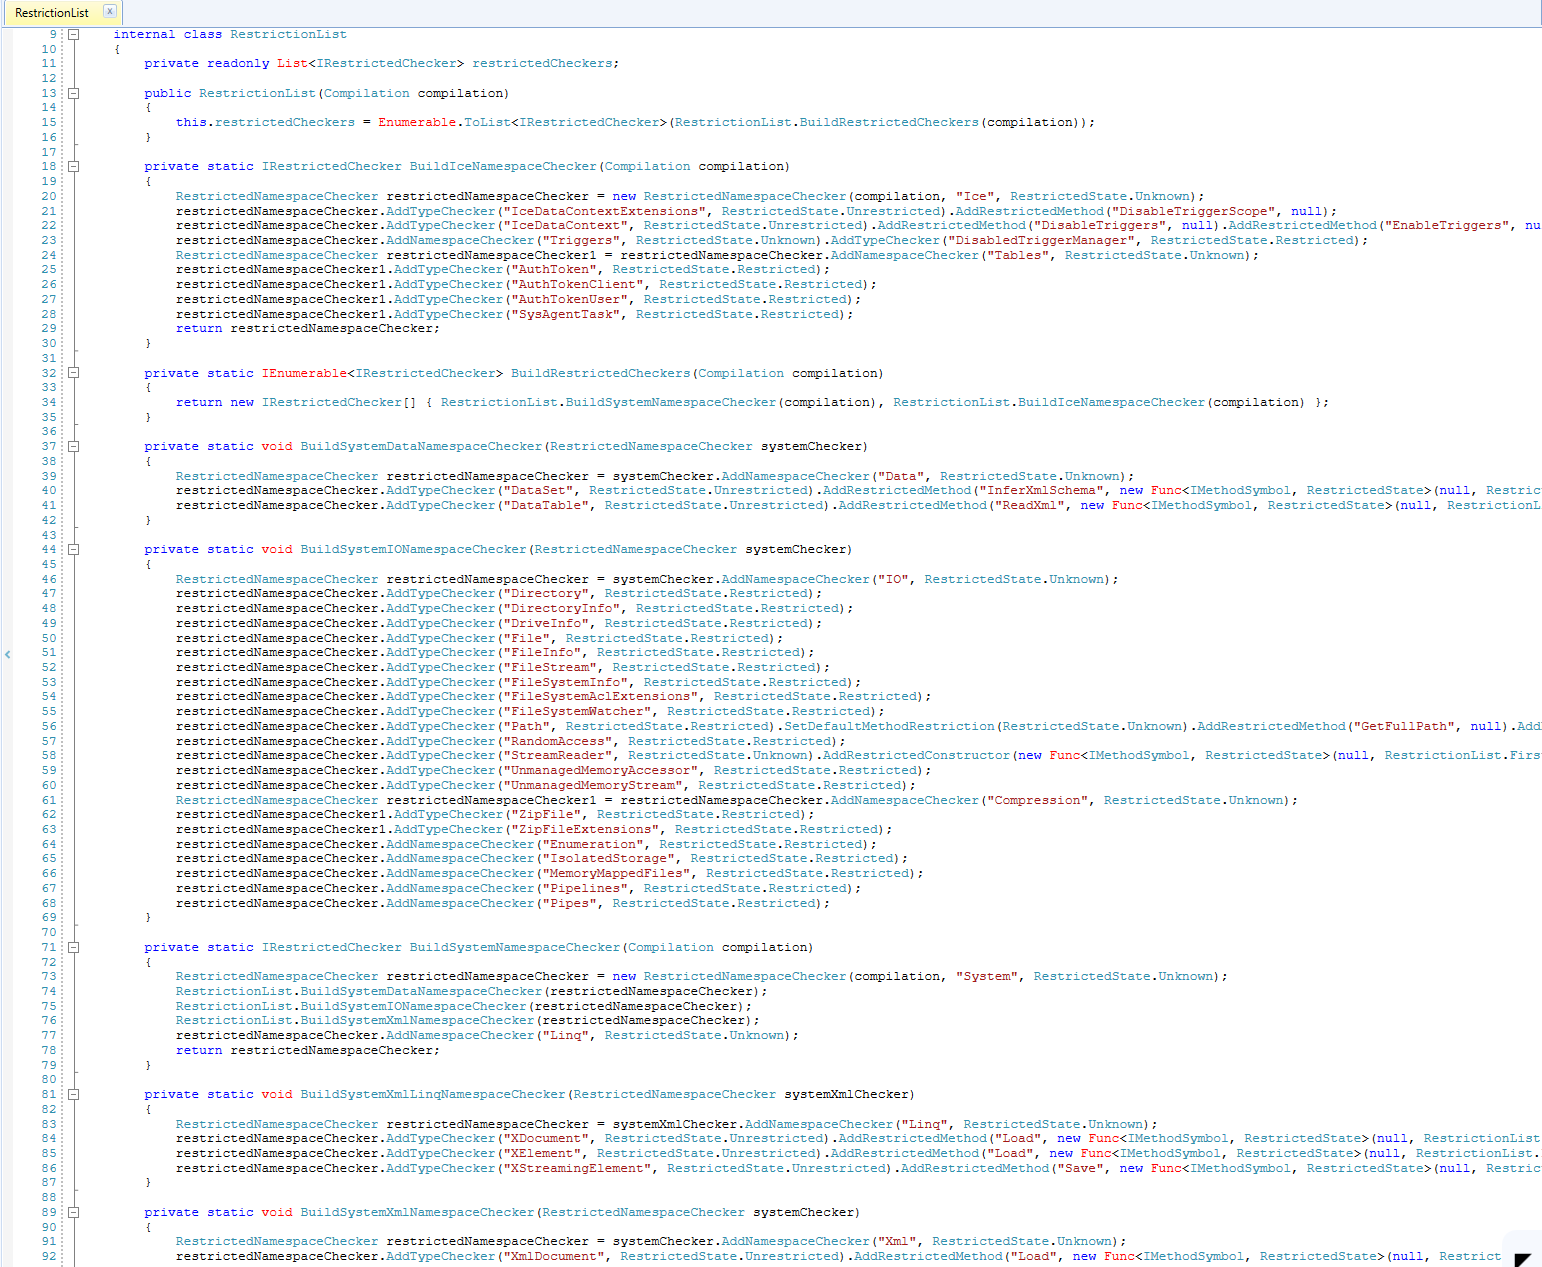Select the RestrictionList document tab
Image resolution: width=1542 pixels, height=1267 pixels.
click(x=52, y=13)
